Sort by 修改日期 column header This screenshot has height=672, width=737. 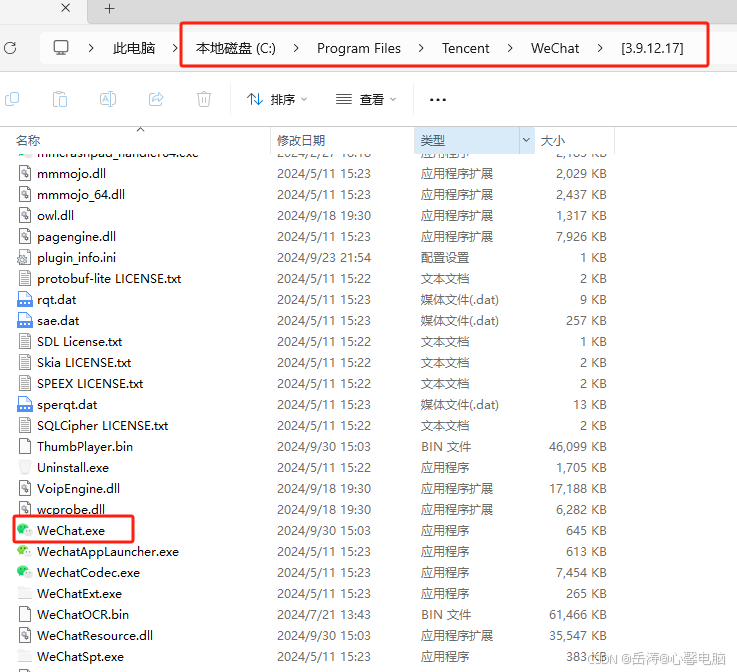(x=301, y=140)
